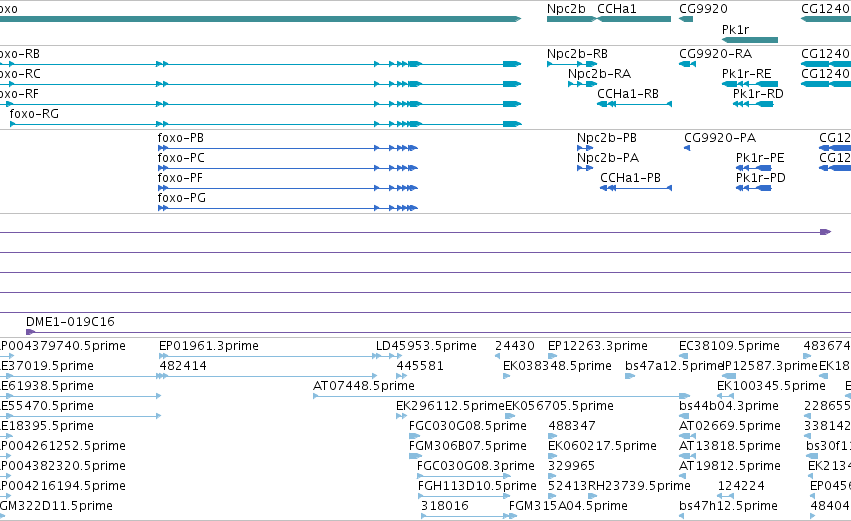
Task: Open the CG9920 gene feature label
Action: [x=703, y=9]
